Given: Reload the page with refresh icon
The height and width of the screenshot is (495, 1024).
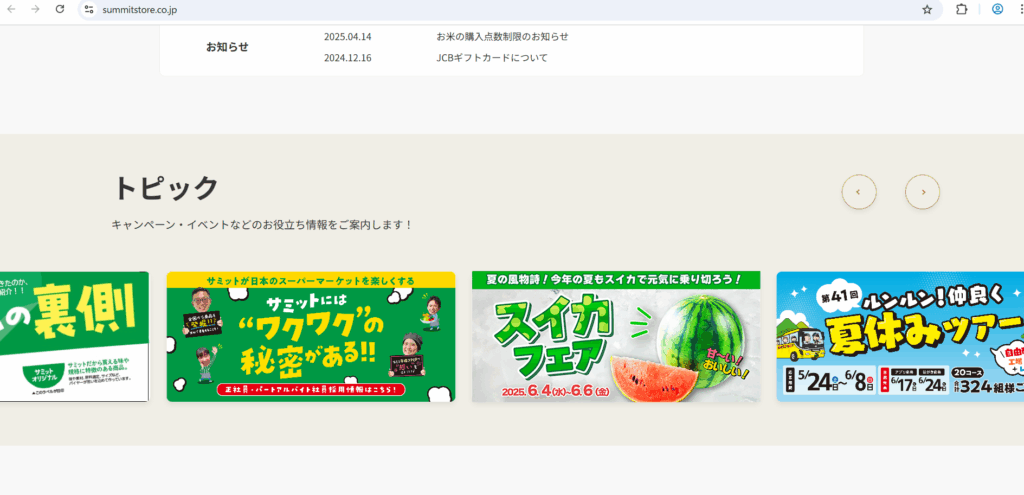Looking at the screenshot, I should pyautogui.click(x=60, y=9).
